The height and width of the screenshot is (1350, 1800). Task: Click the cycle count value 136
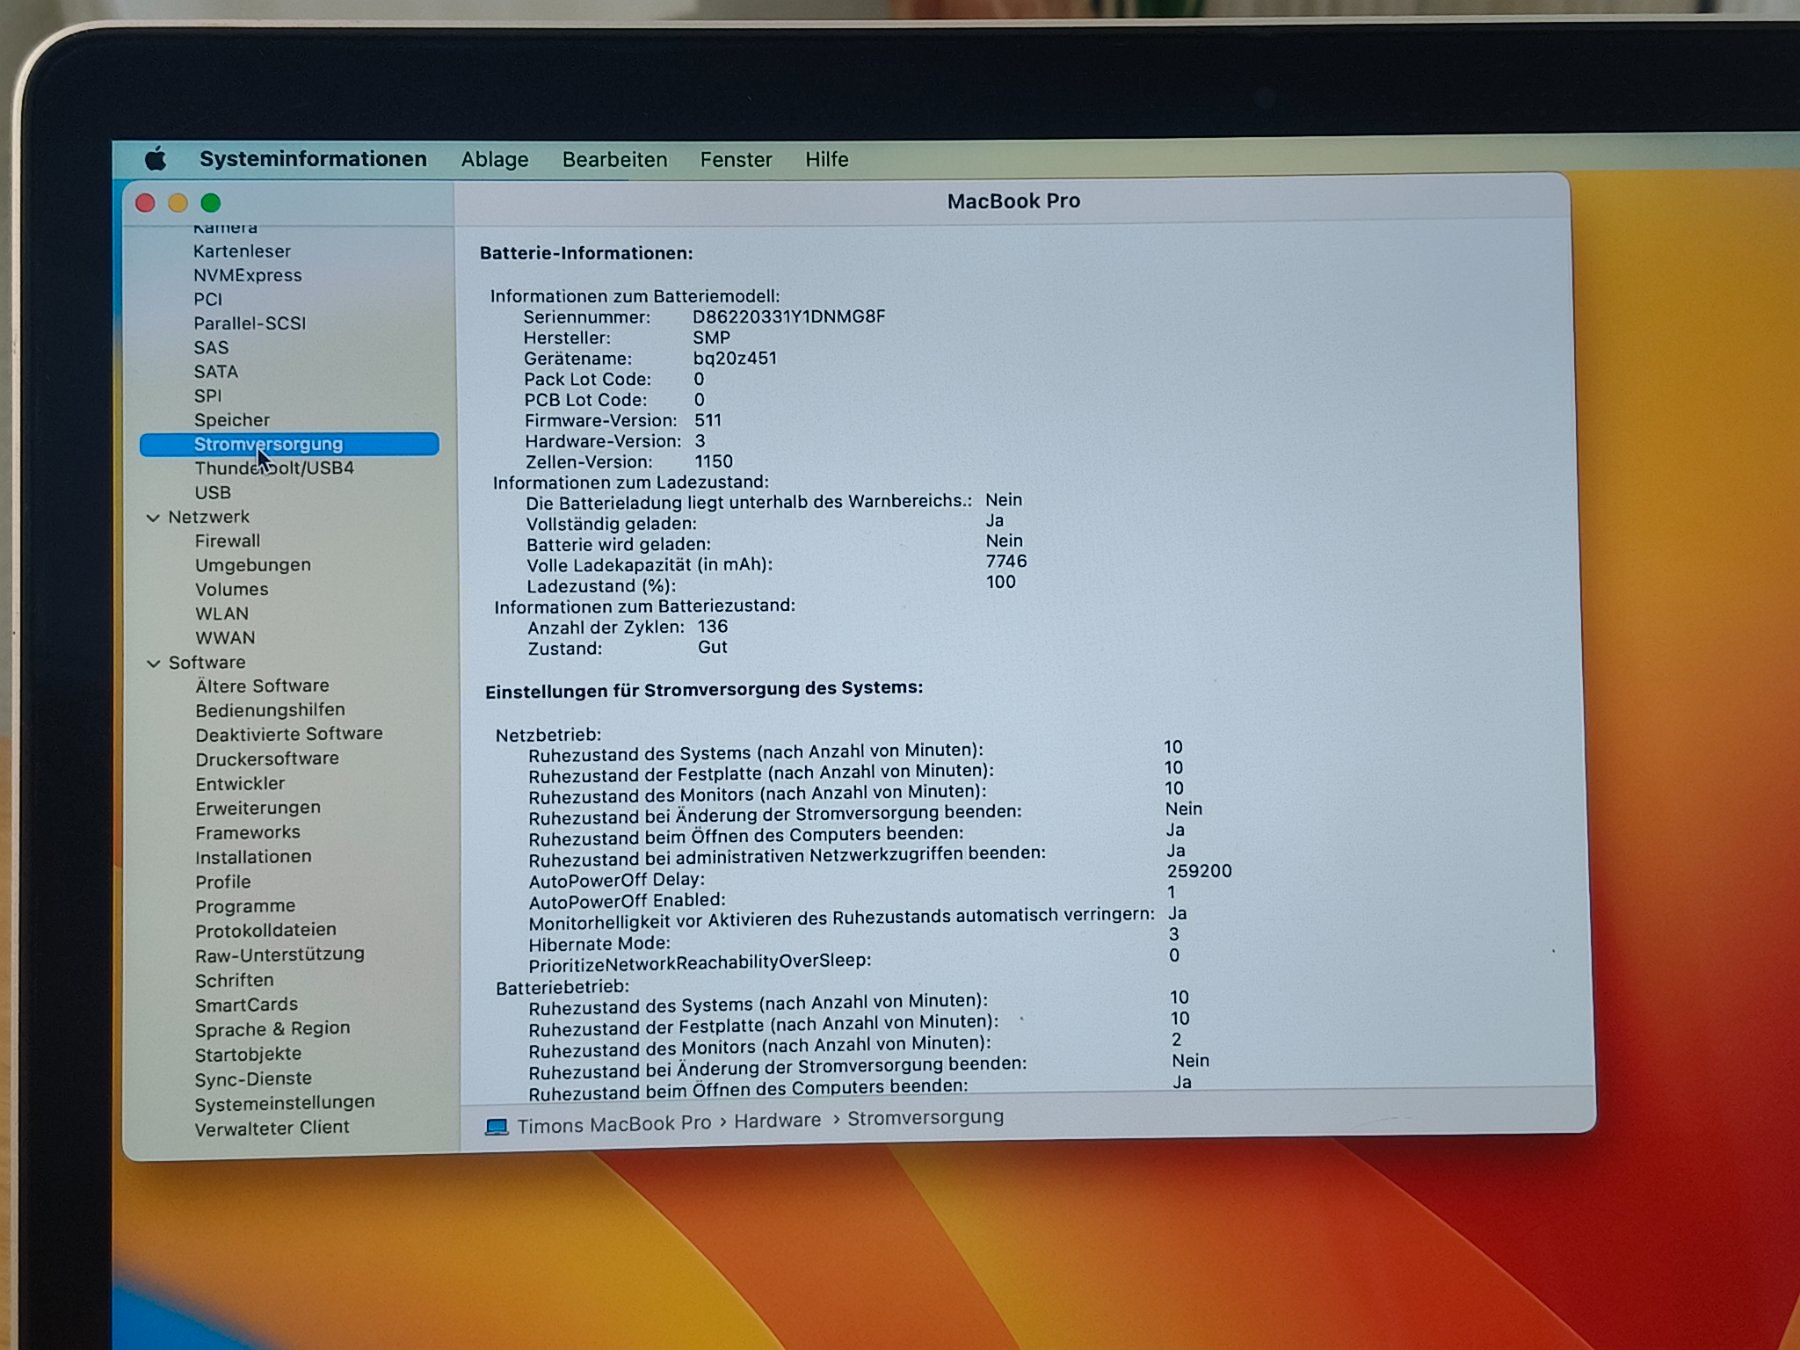tap(712, 627)
